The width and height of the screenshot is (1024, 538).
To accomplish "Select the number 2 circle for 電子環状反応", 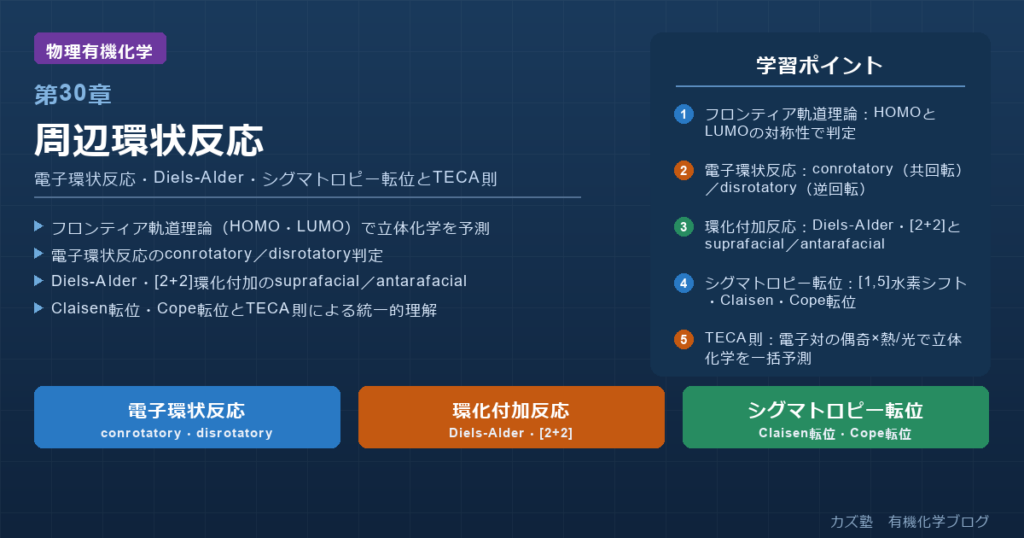I will click(x=684, y=170).
